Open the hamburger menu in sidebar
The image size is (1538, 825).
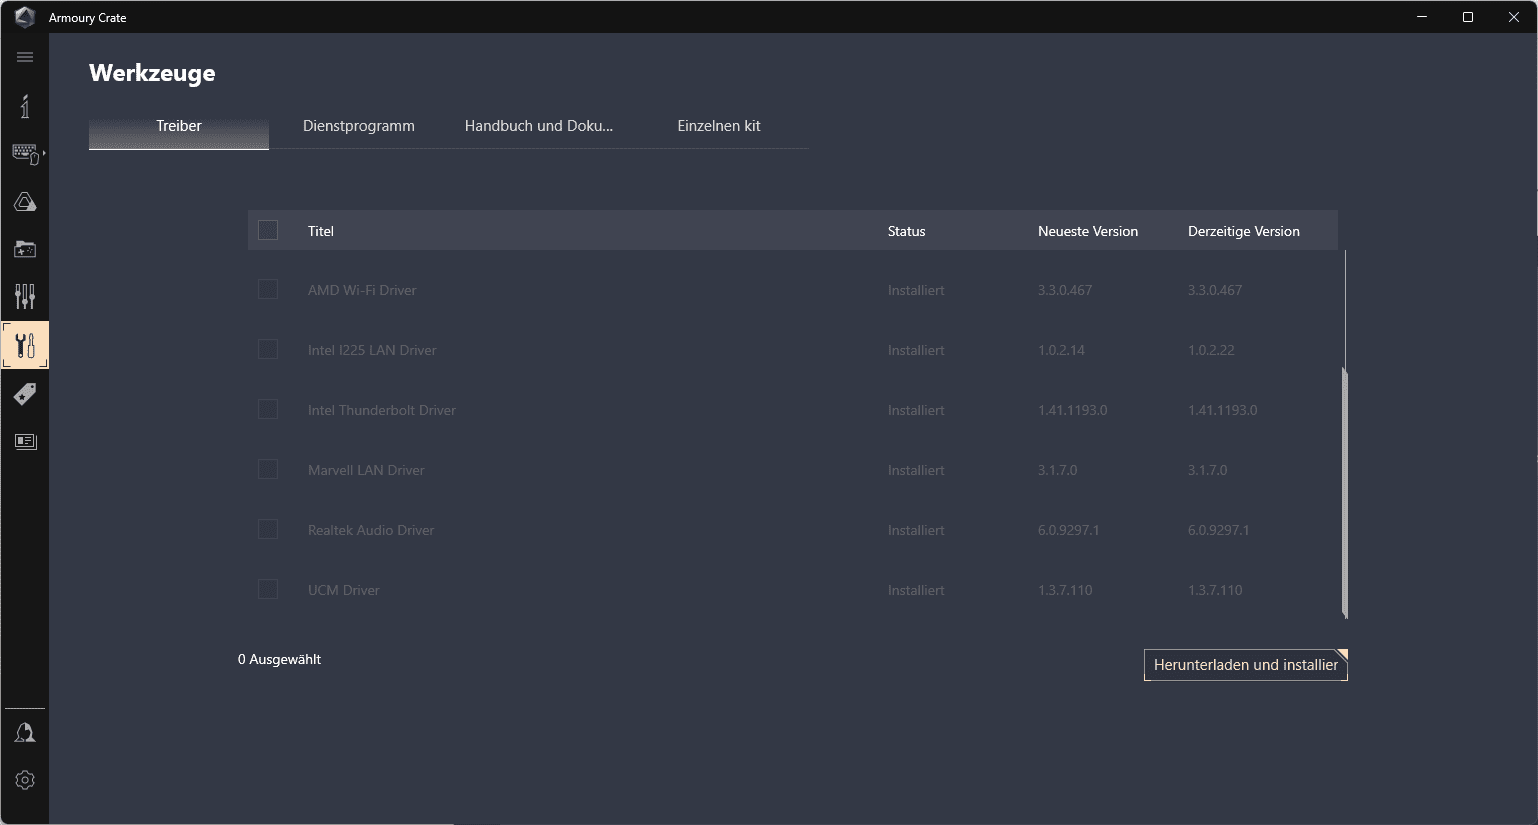25,57
